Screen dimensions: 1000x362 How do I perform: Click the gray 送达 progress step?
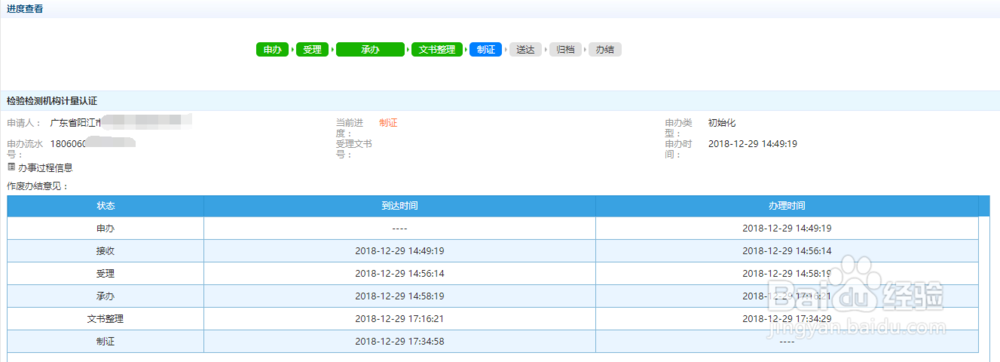pos(526,50)
